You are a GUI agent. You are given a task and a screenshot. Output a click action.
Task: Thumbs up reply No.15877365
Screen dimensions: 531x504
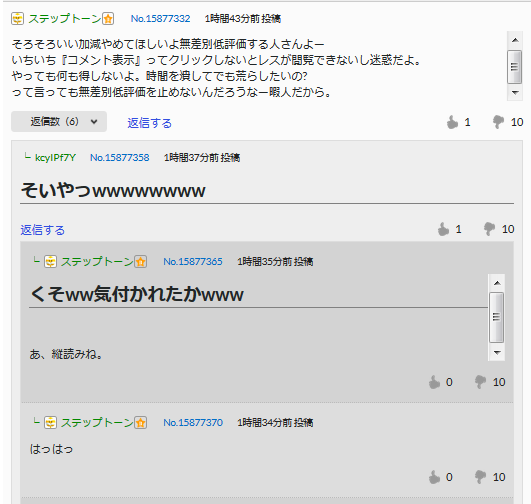(434, 382)
